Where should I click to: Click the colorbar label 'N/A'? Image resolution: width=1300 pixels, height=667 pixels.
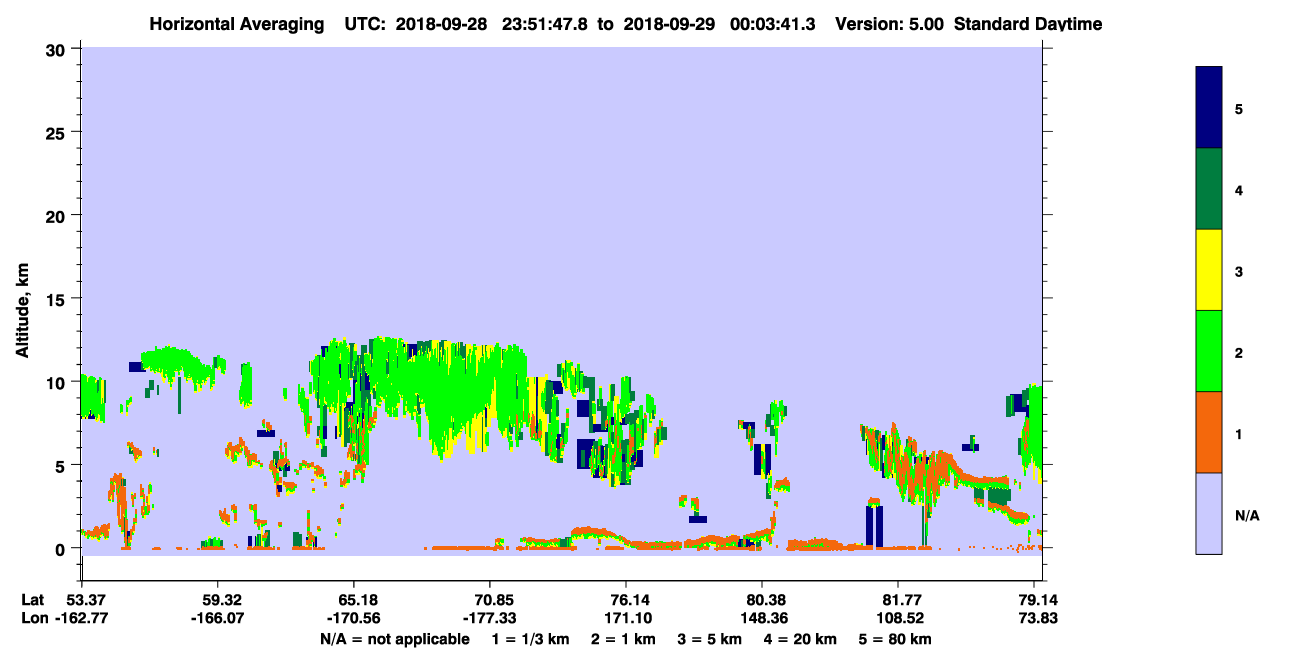pos(1247,516)
